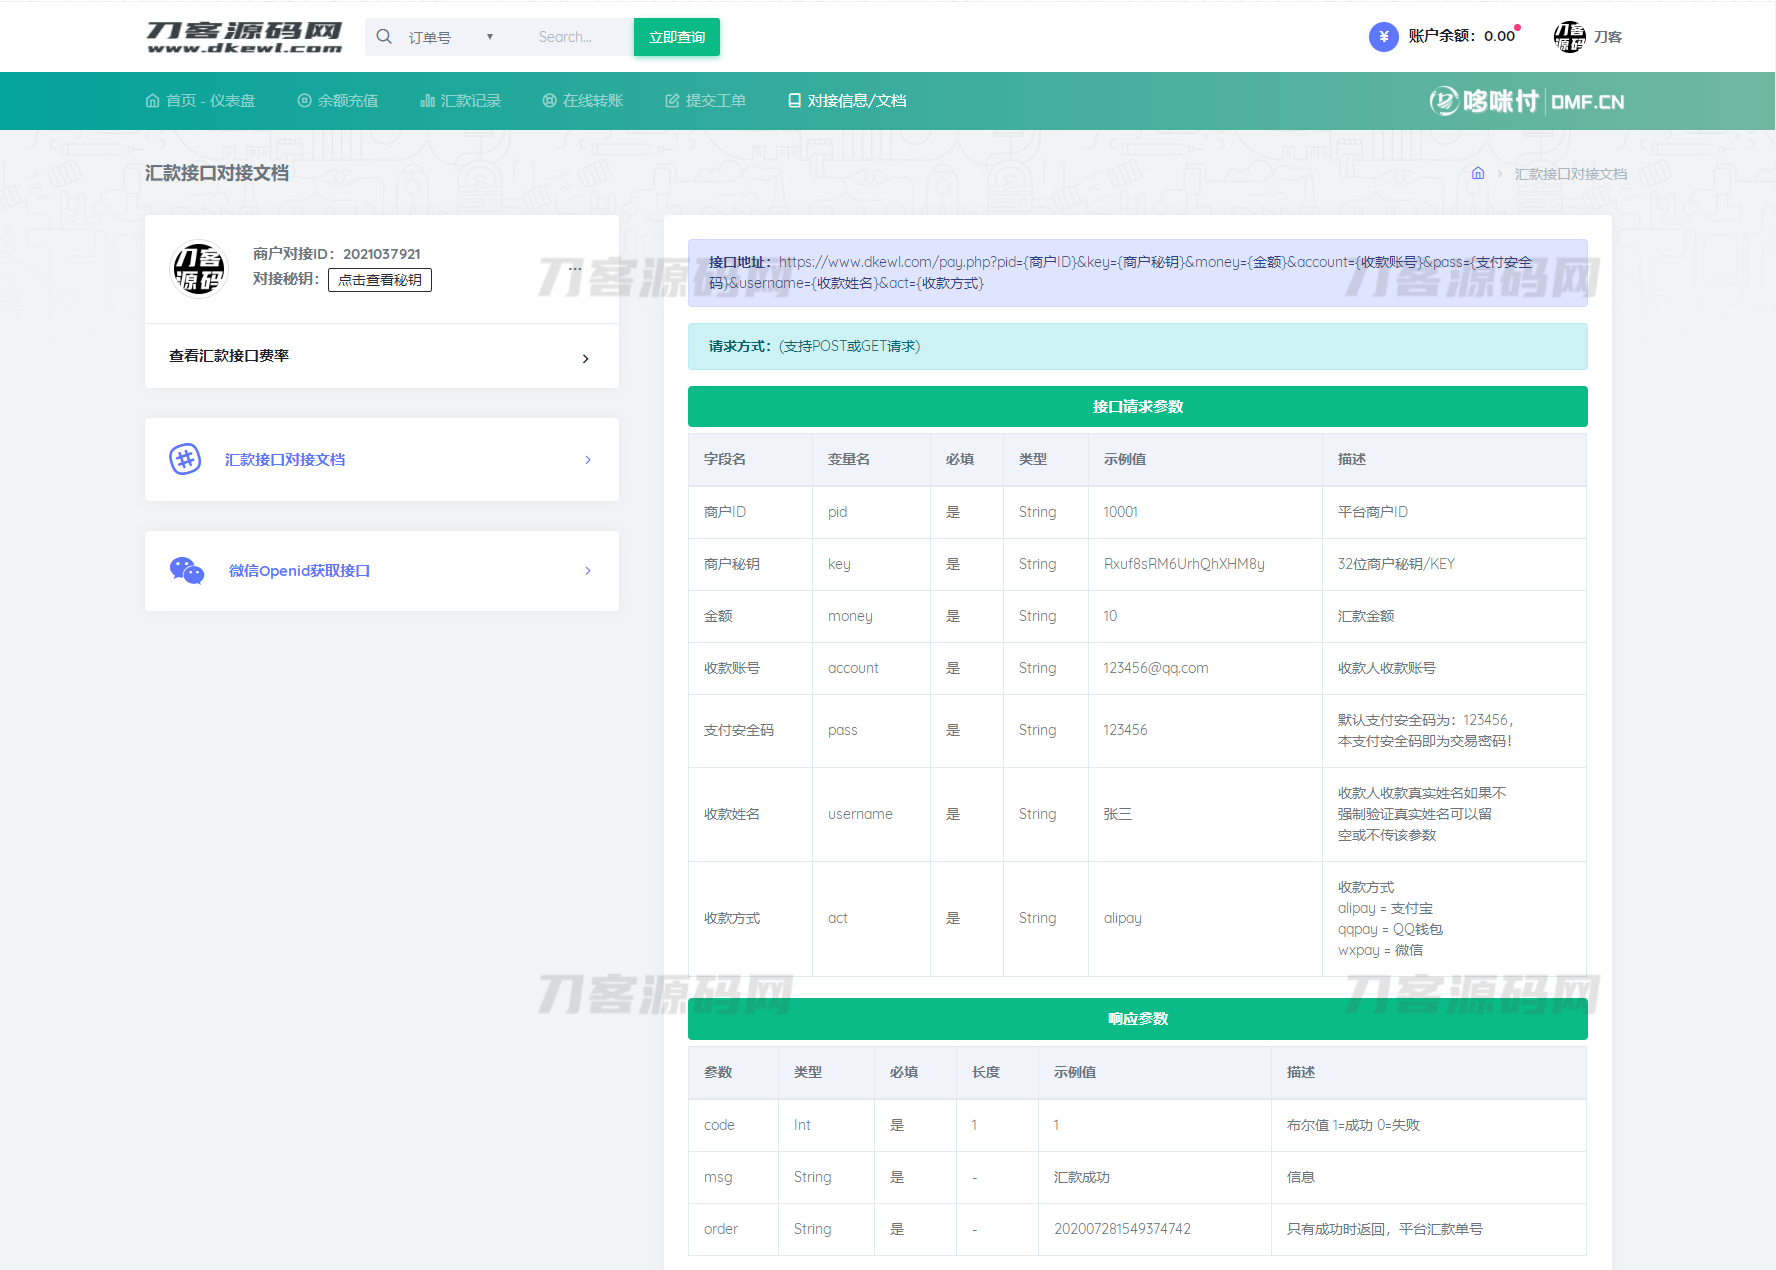
Task: Open the 订单号 search type dropdown
Action: coord(450,37)
